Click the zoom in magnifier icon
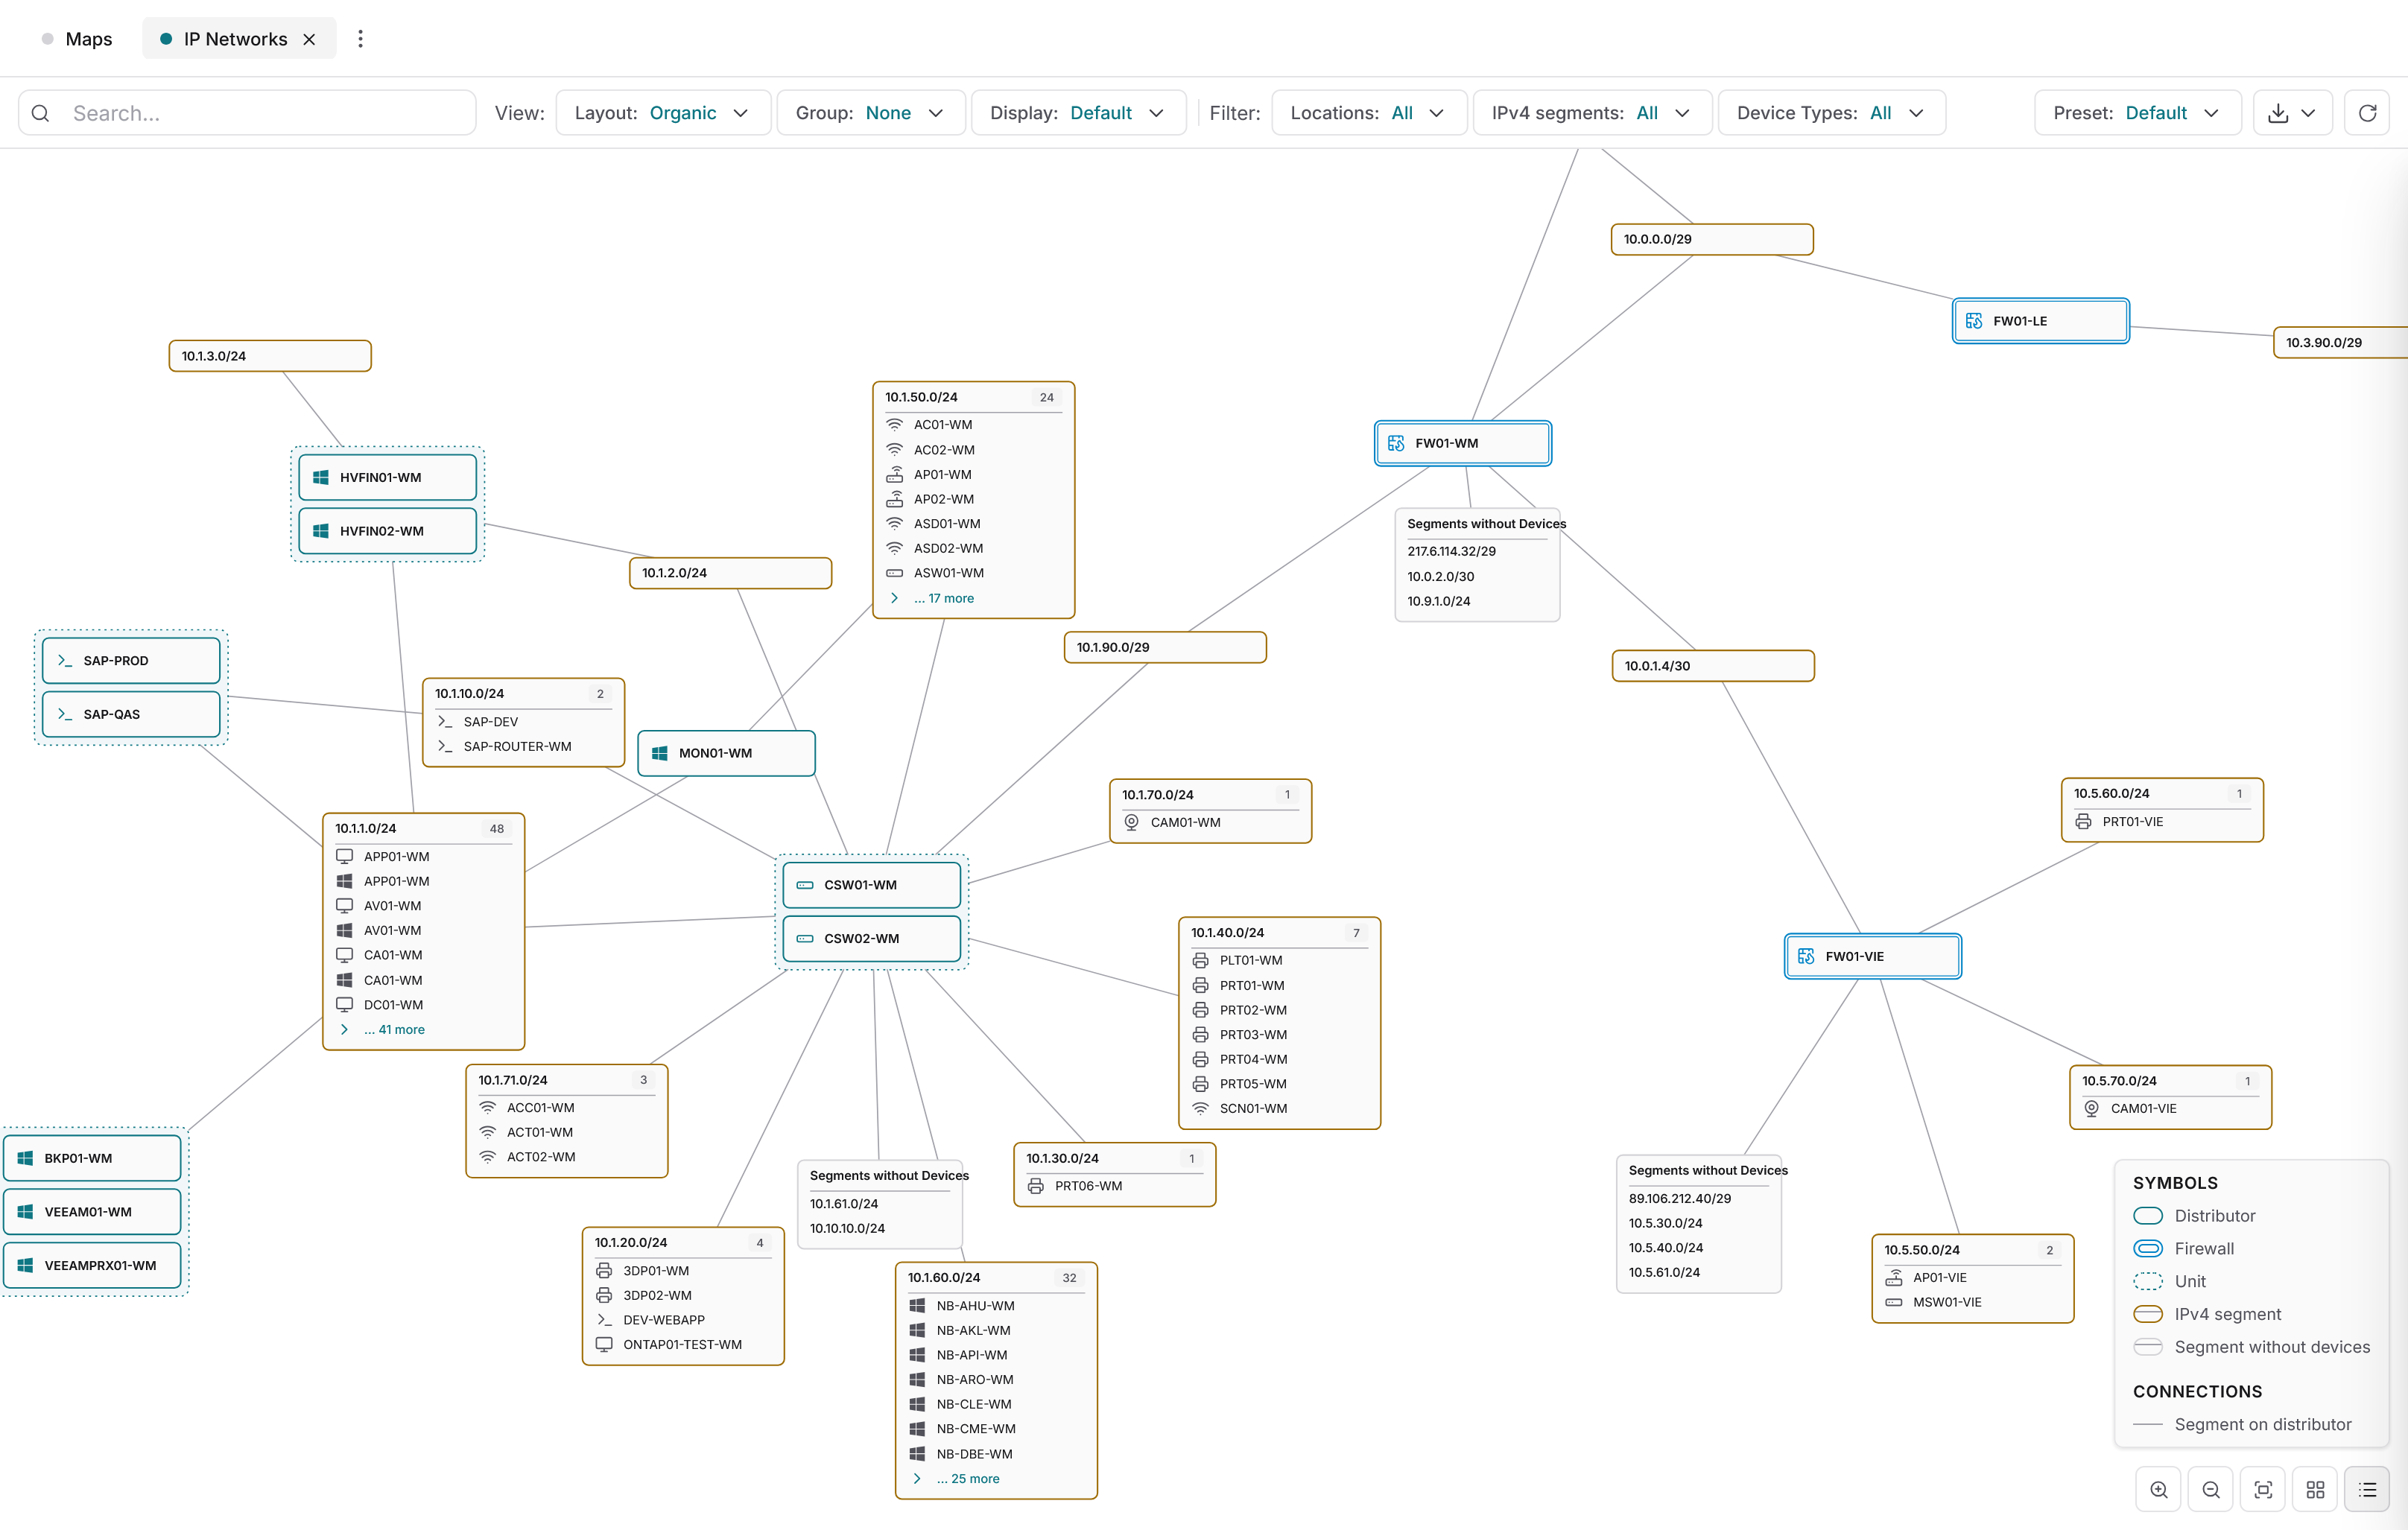 [2159, 1490]
